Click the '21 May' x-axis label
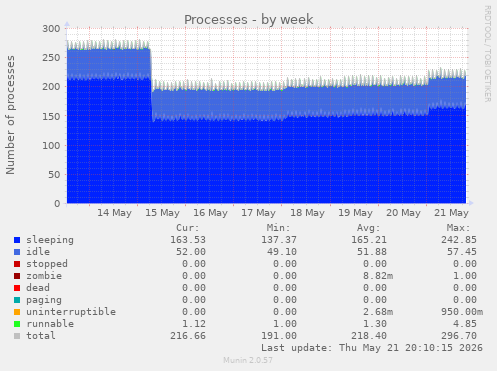The height and width of the screenshot is (371, 497). tap(451, 213)
